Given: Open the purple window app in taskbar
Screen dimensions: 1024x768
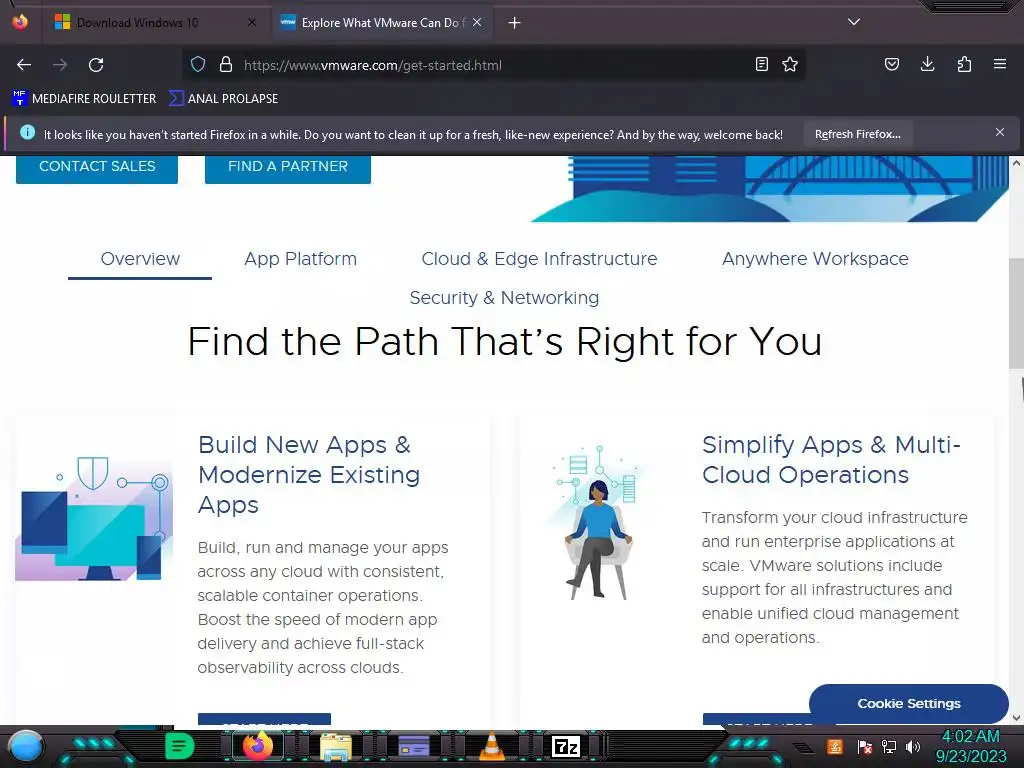Looking at the screenshot, I should 414,746.
